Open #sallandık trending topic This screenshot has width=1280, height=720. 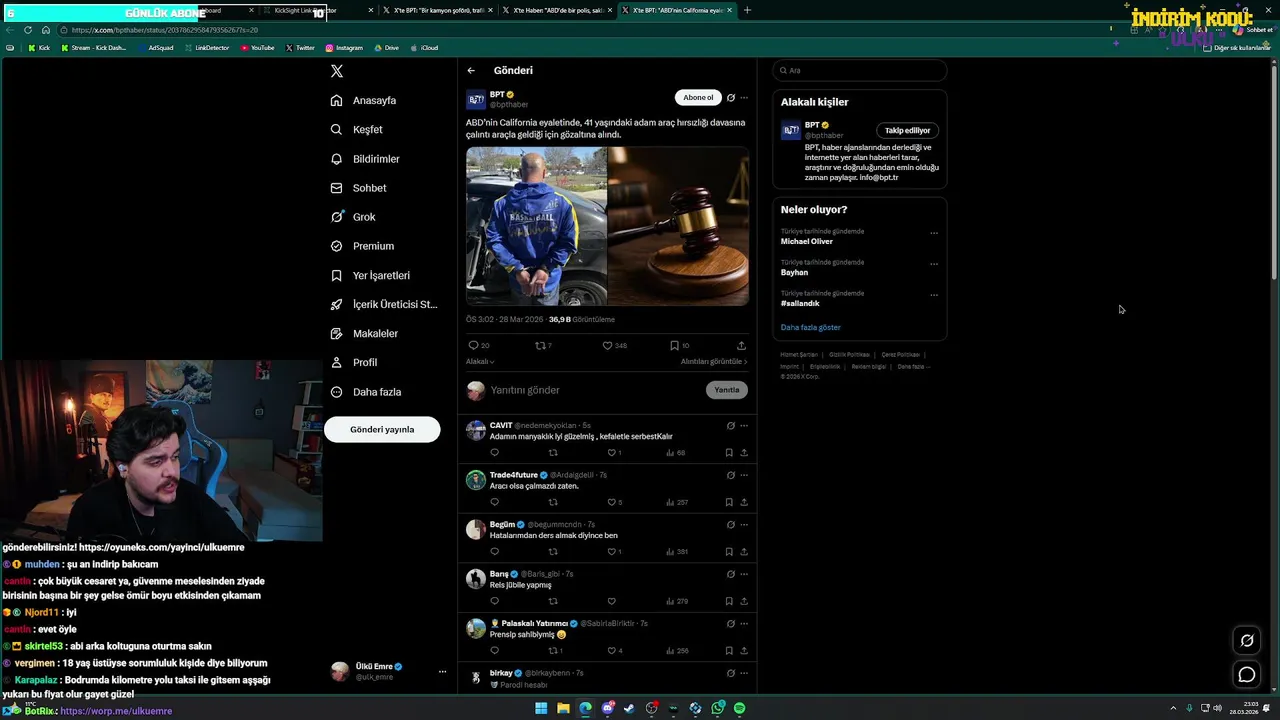point(800,303)
